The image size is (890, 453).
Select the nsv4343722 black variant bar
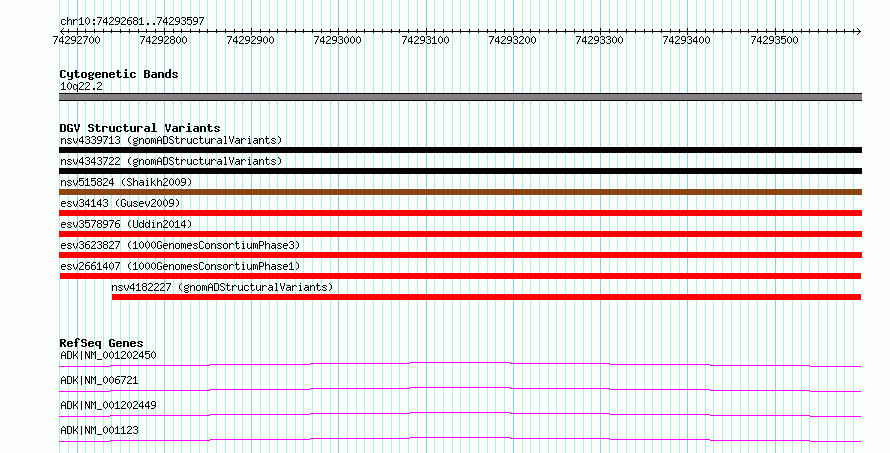click(x=460, y=171)
